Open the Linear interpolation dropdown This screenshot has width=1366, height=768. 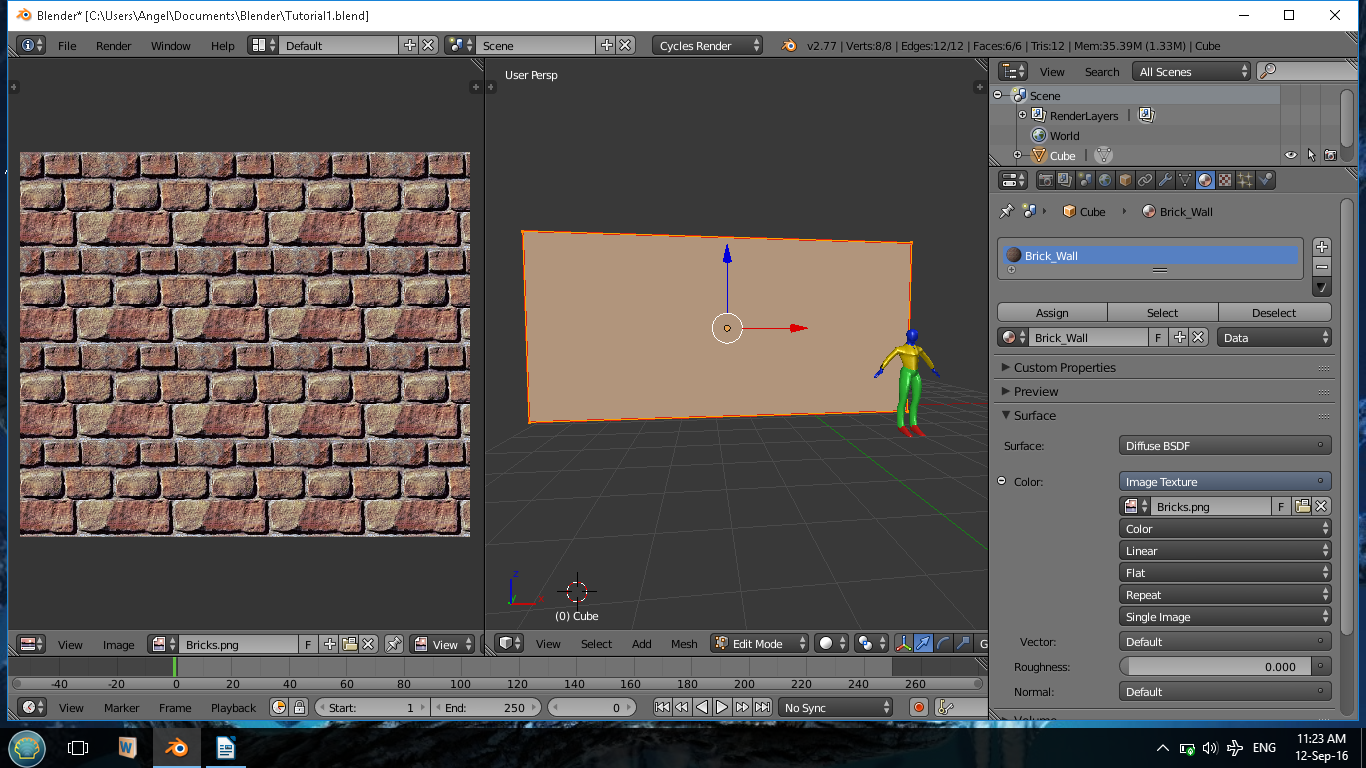tap(1225, 551)
